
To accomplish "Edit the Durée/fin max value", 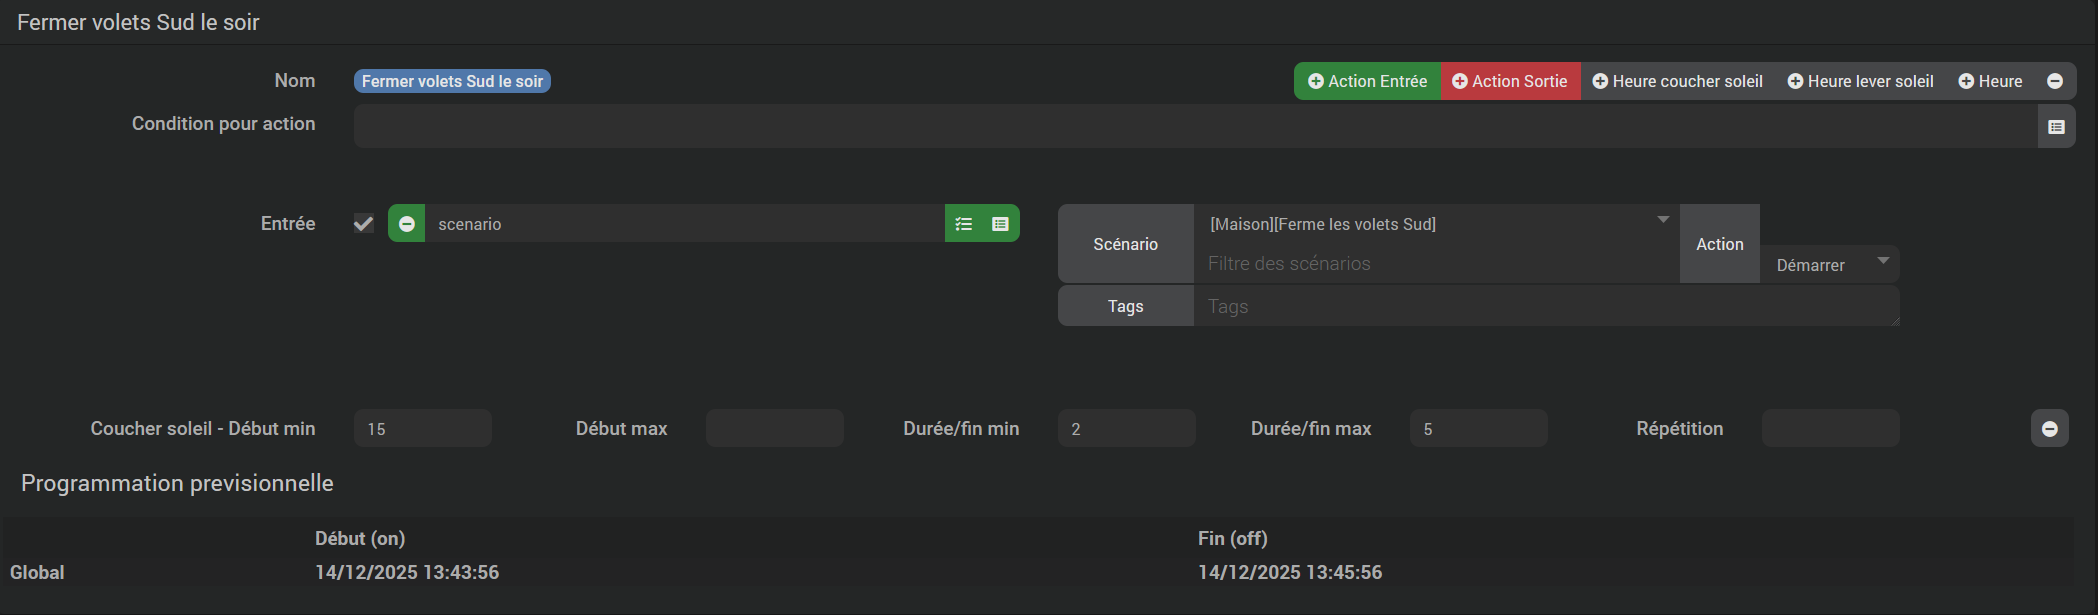I will 1479,428.
